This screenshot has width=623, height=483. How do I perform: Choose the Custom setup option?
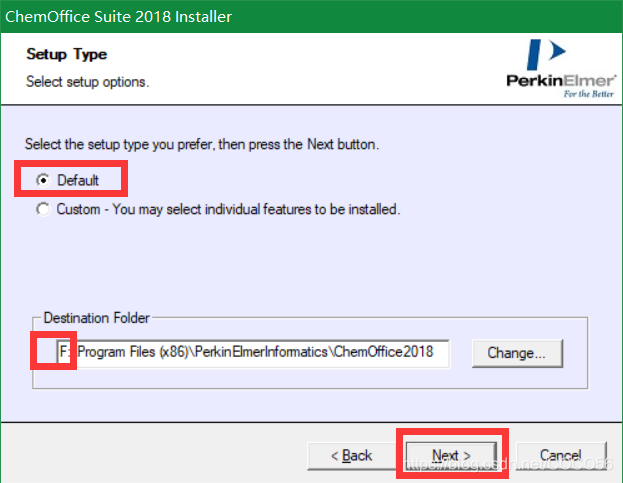43,209
